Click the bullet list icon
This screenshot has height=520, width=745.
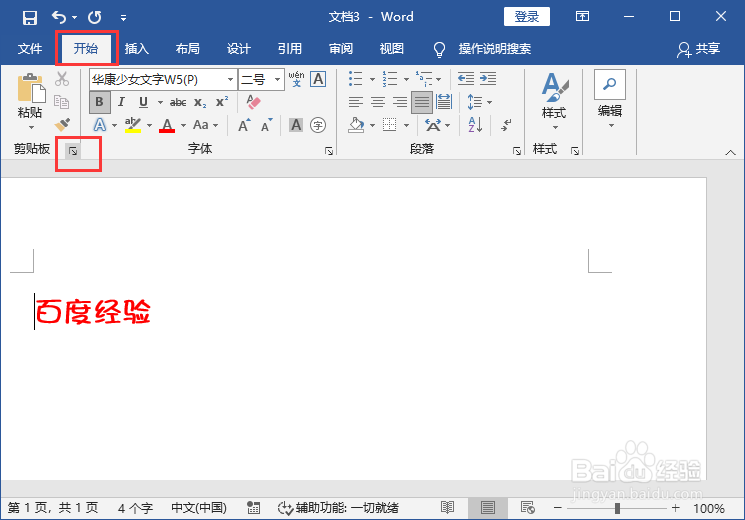355,79
